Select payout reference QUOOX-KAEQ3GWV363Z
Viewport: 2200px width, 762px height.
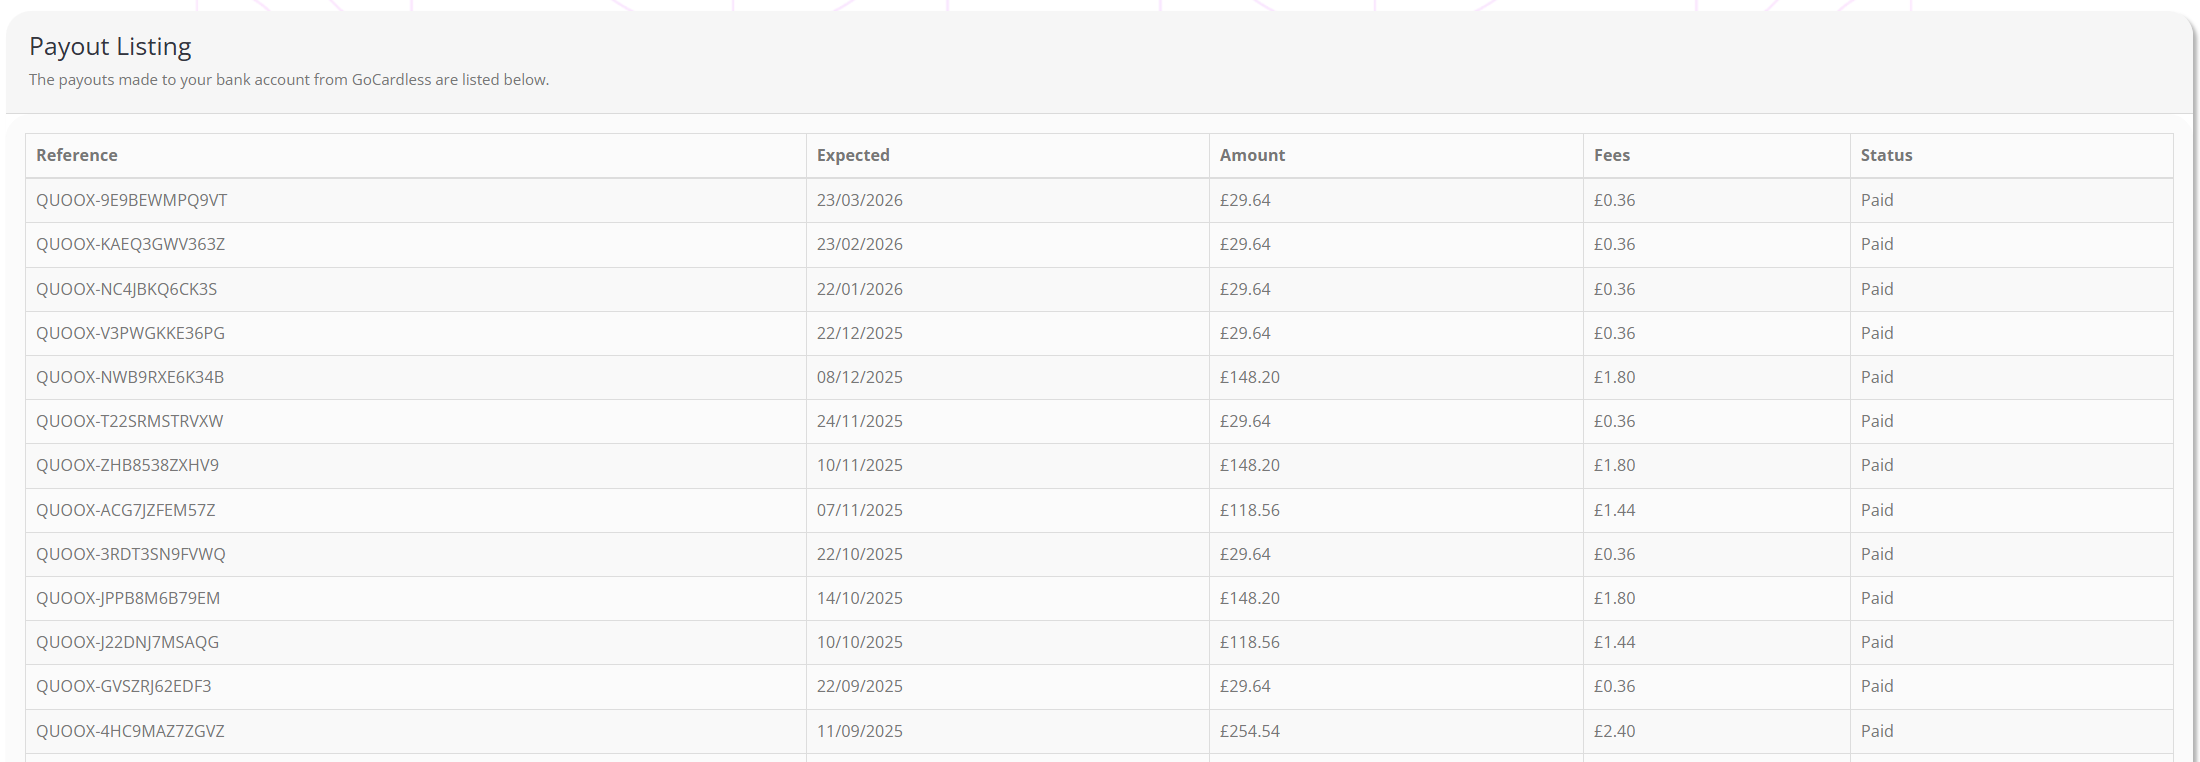point(130,244)
